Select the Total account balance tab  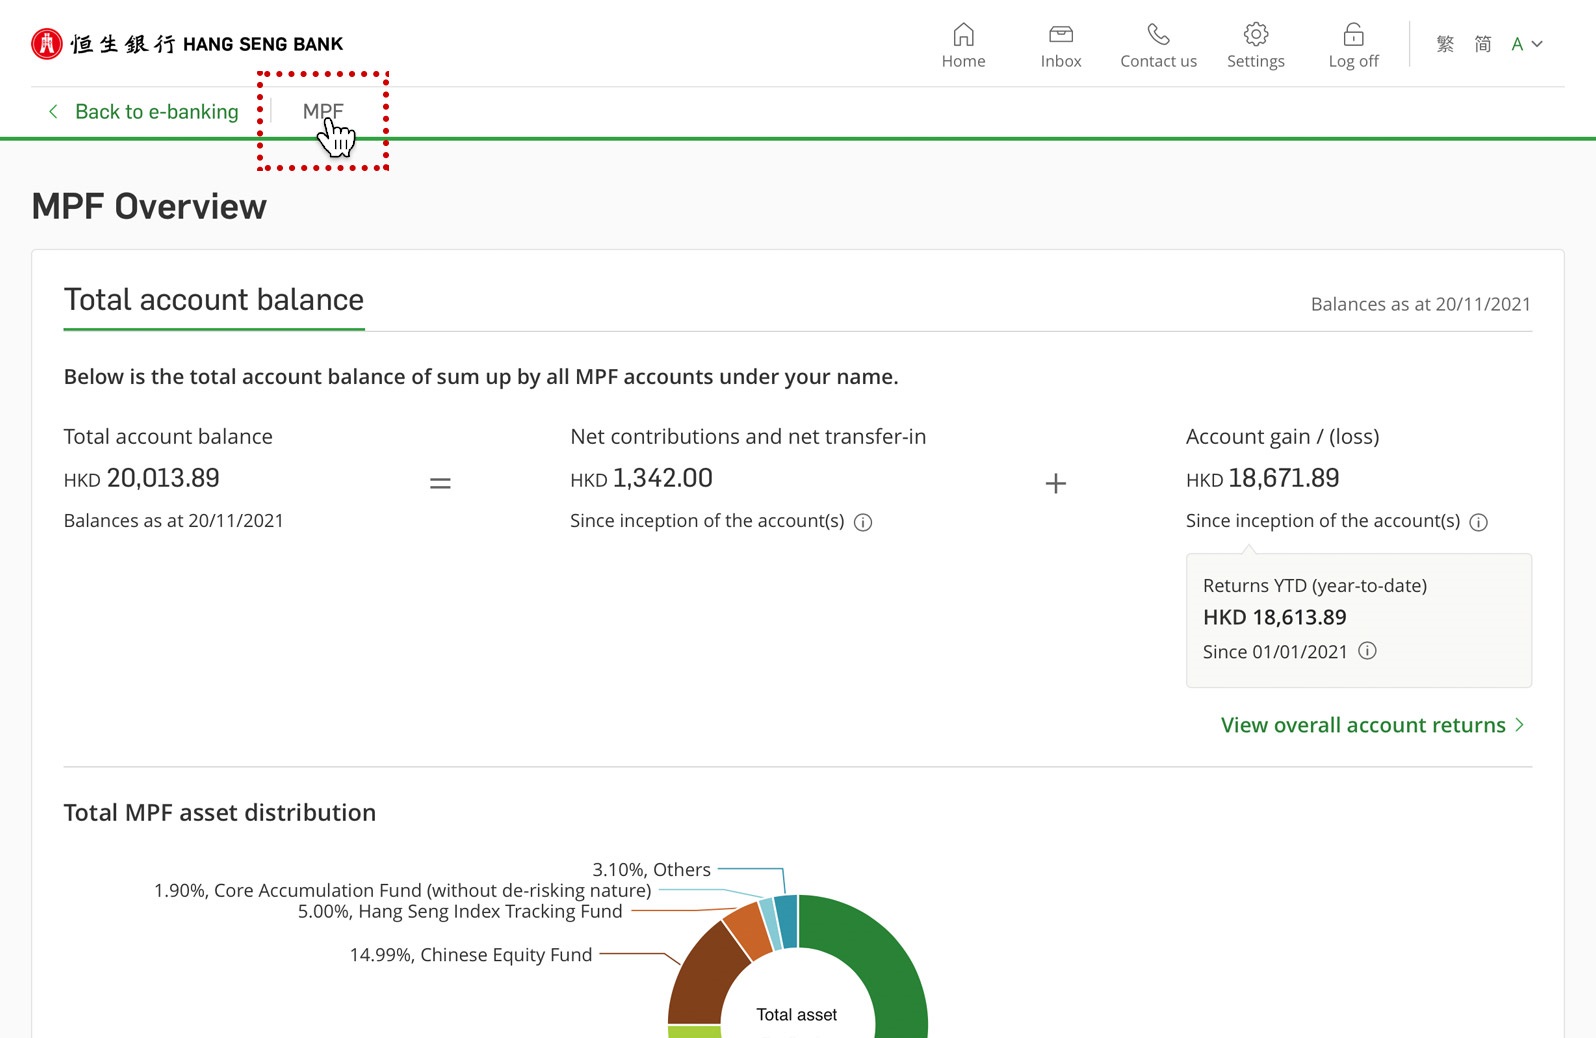[x=214, y=300]
